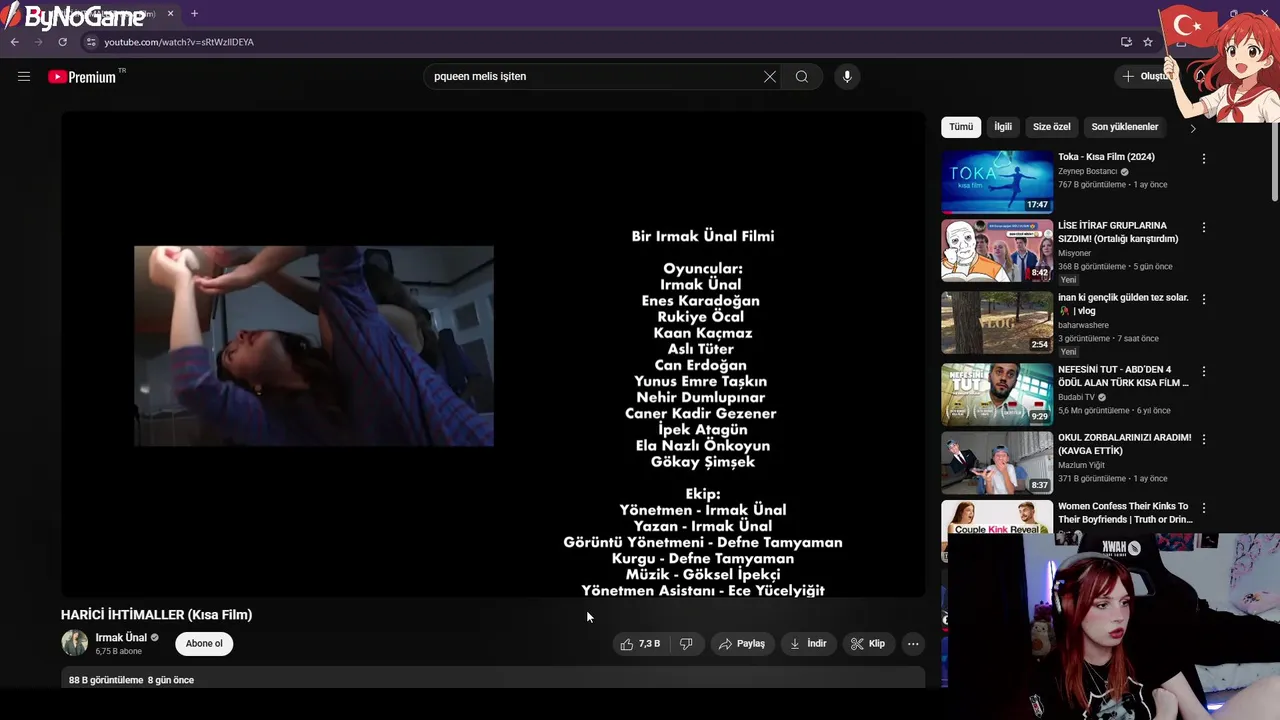
Task: Select the Size özel filter chip
Action: click(1051, 127)
